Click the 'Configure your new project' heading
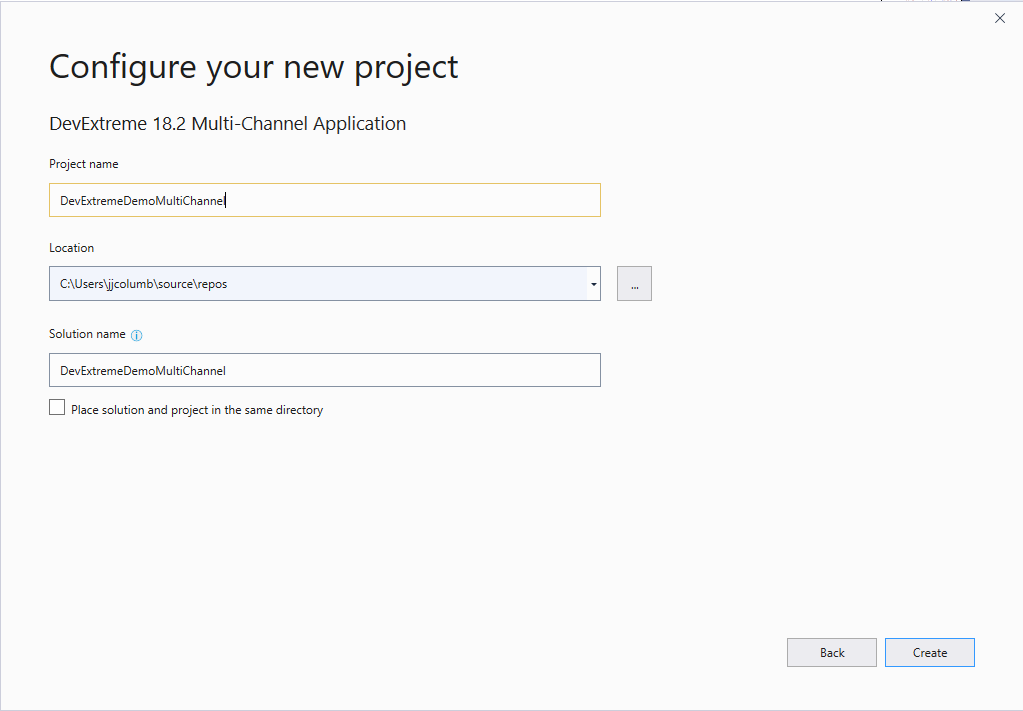Image resolution: width=1023 pixels, height=711 pixels. point(254,67)
